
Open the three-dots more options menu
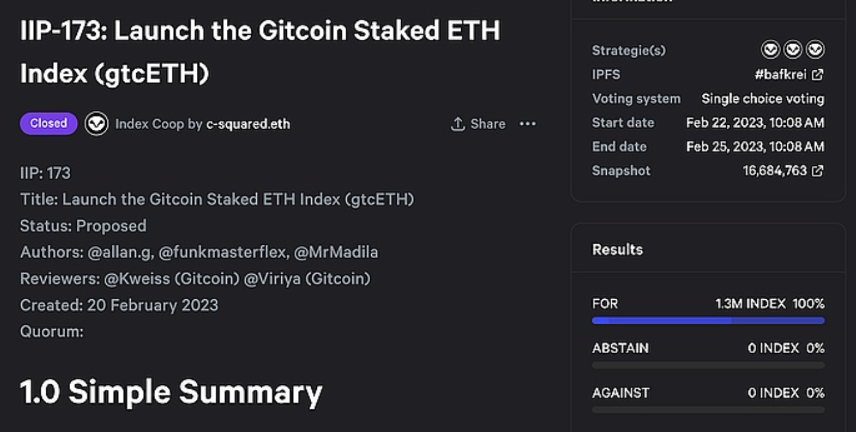tap(528, 124)
